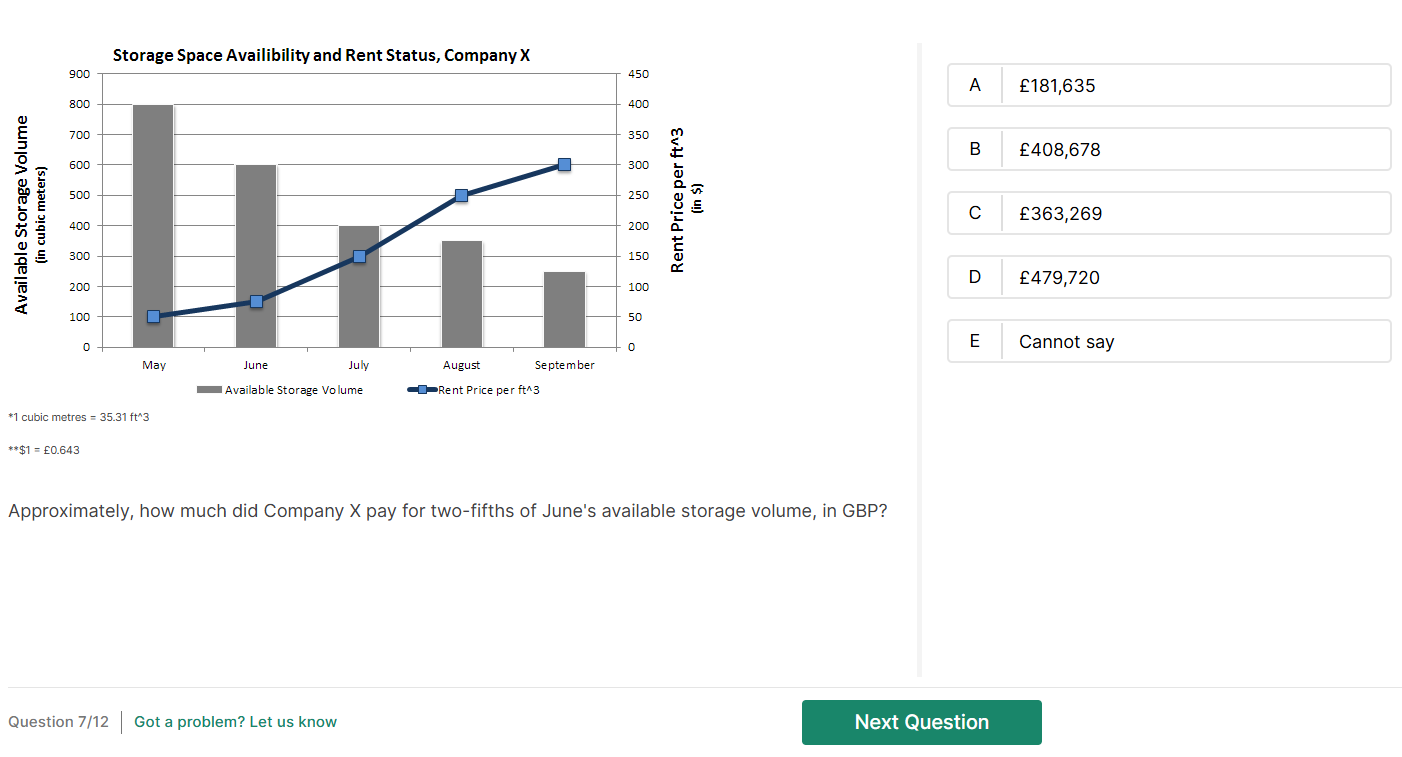Click the chart title about Company X
This screenshot has height=757, width=1402.
(321, 55)
